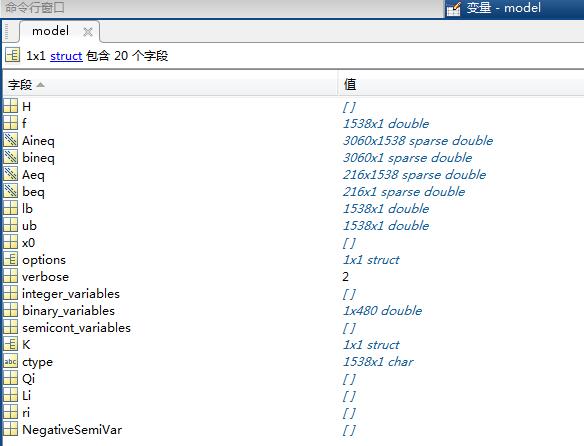Click the ub 1538x1 double value

386,225
